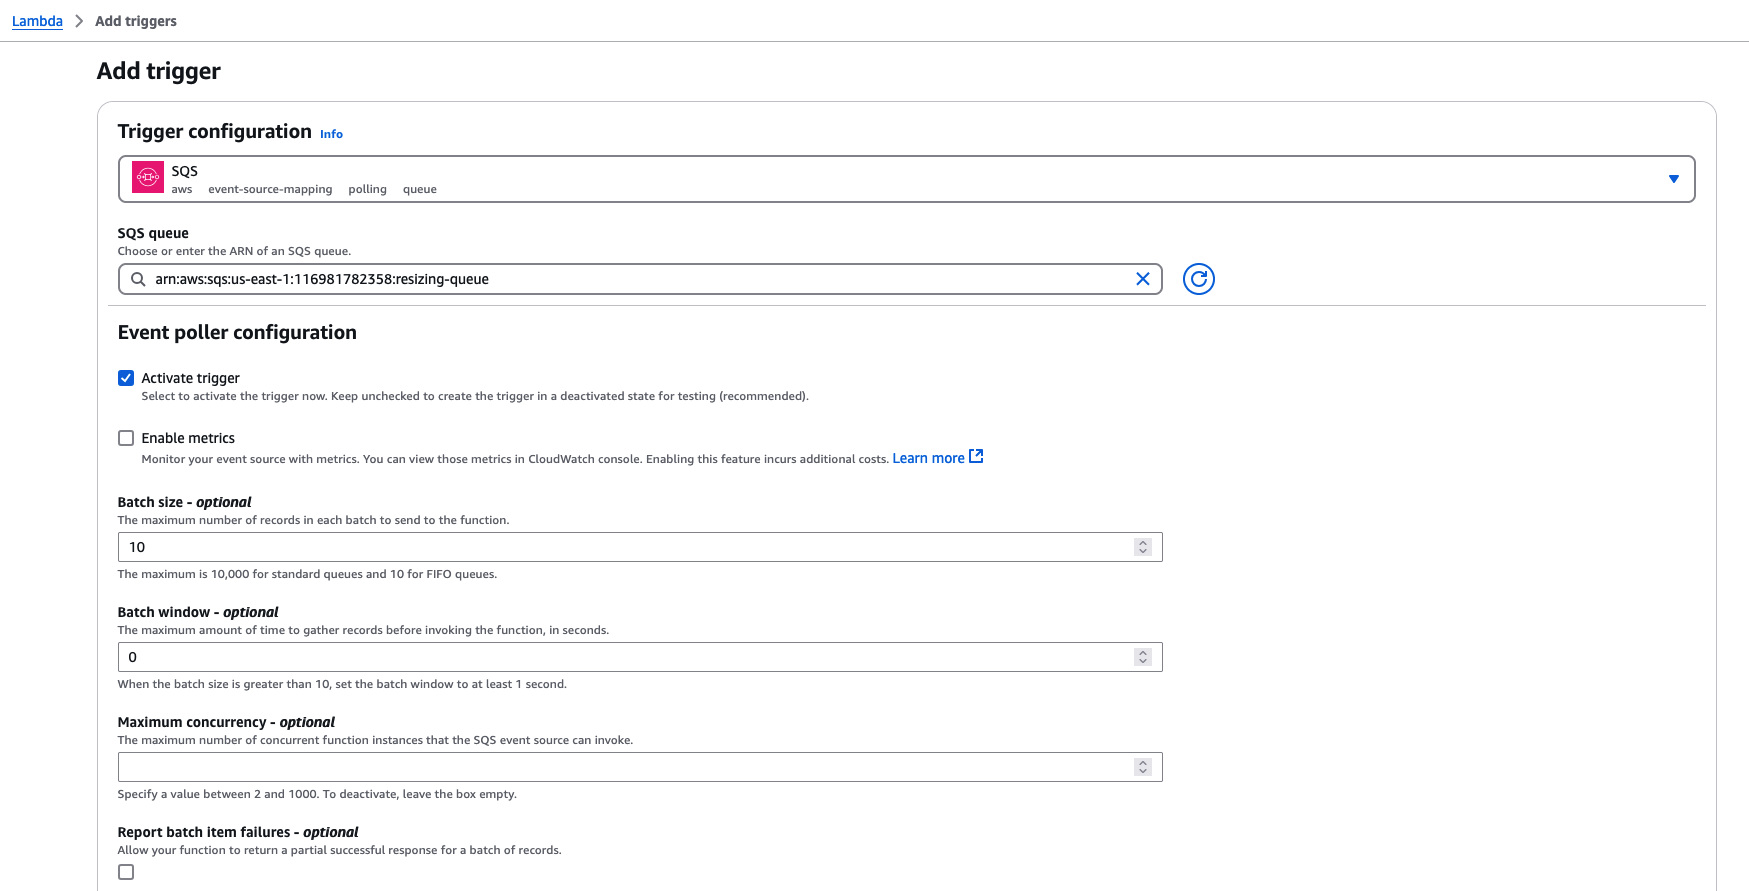This screenshot has height=891, width=1749.
Task: Enable the metrics checkbox
Action: [x=126, y=438]
